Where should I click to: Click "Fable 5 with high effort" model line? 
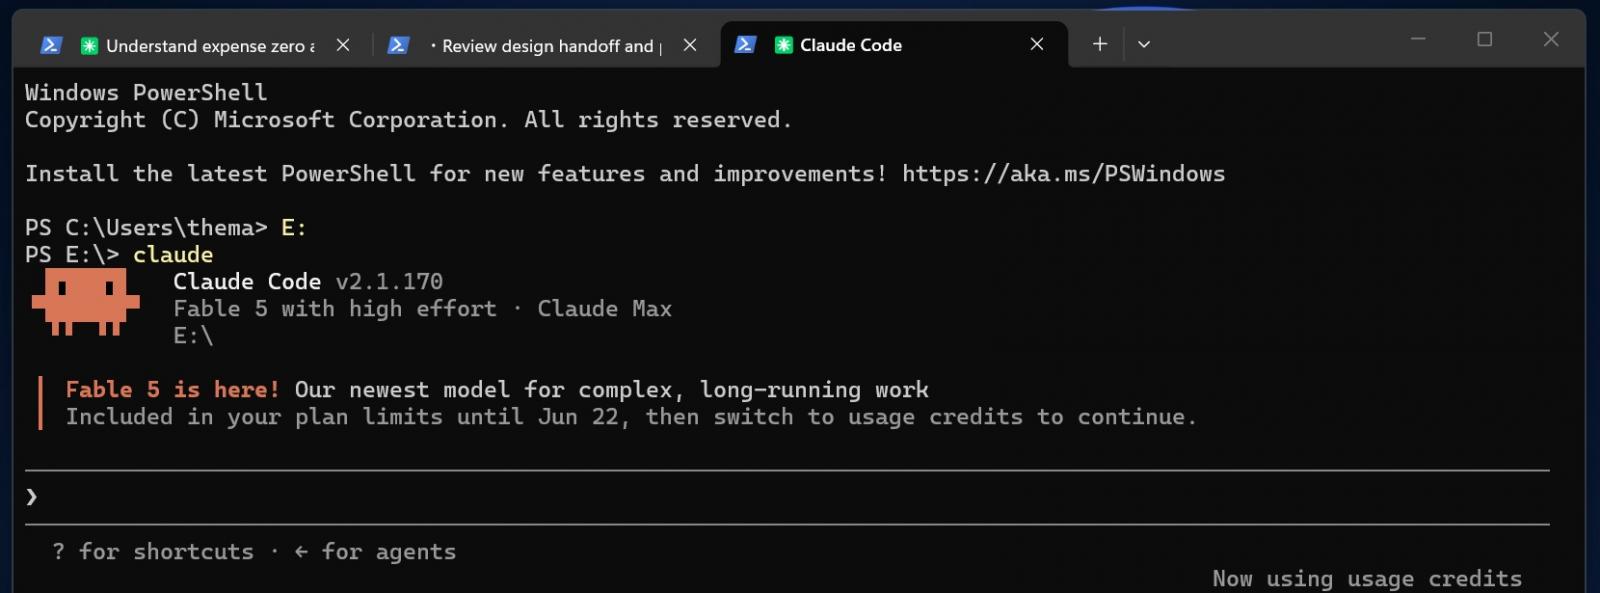tap(335, 309)
